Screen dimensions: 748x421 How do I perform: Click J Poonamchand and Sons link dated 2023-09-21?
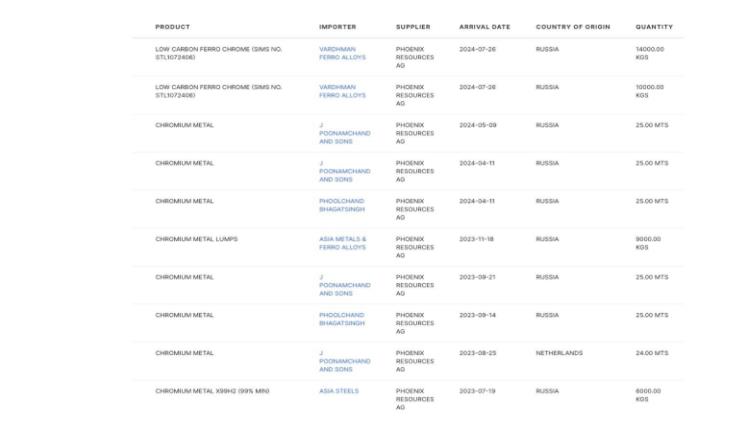point(344,286)
